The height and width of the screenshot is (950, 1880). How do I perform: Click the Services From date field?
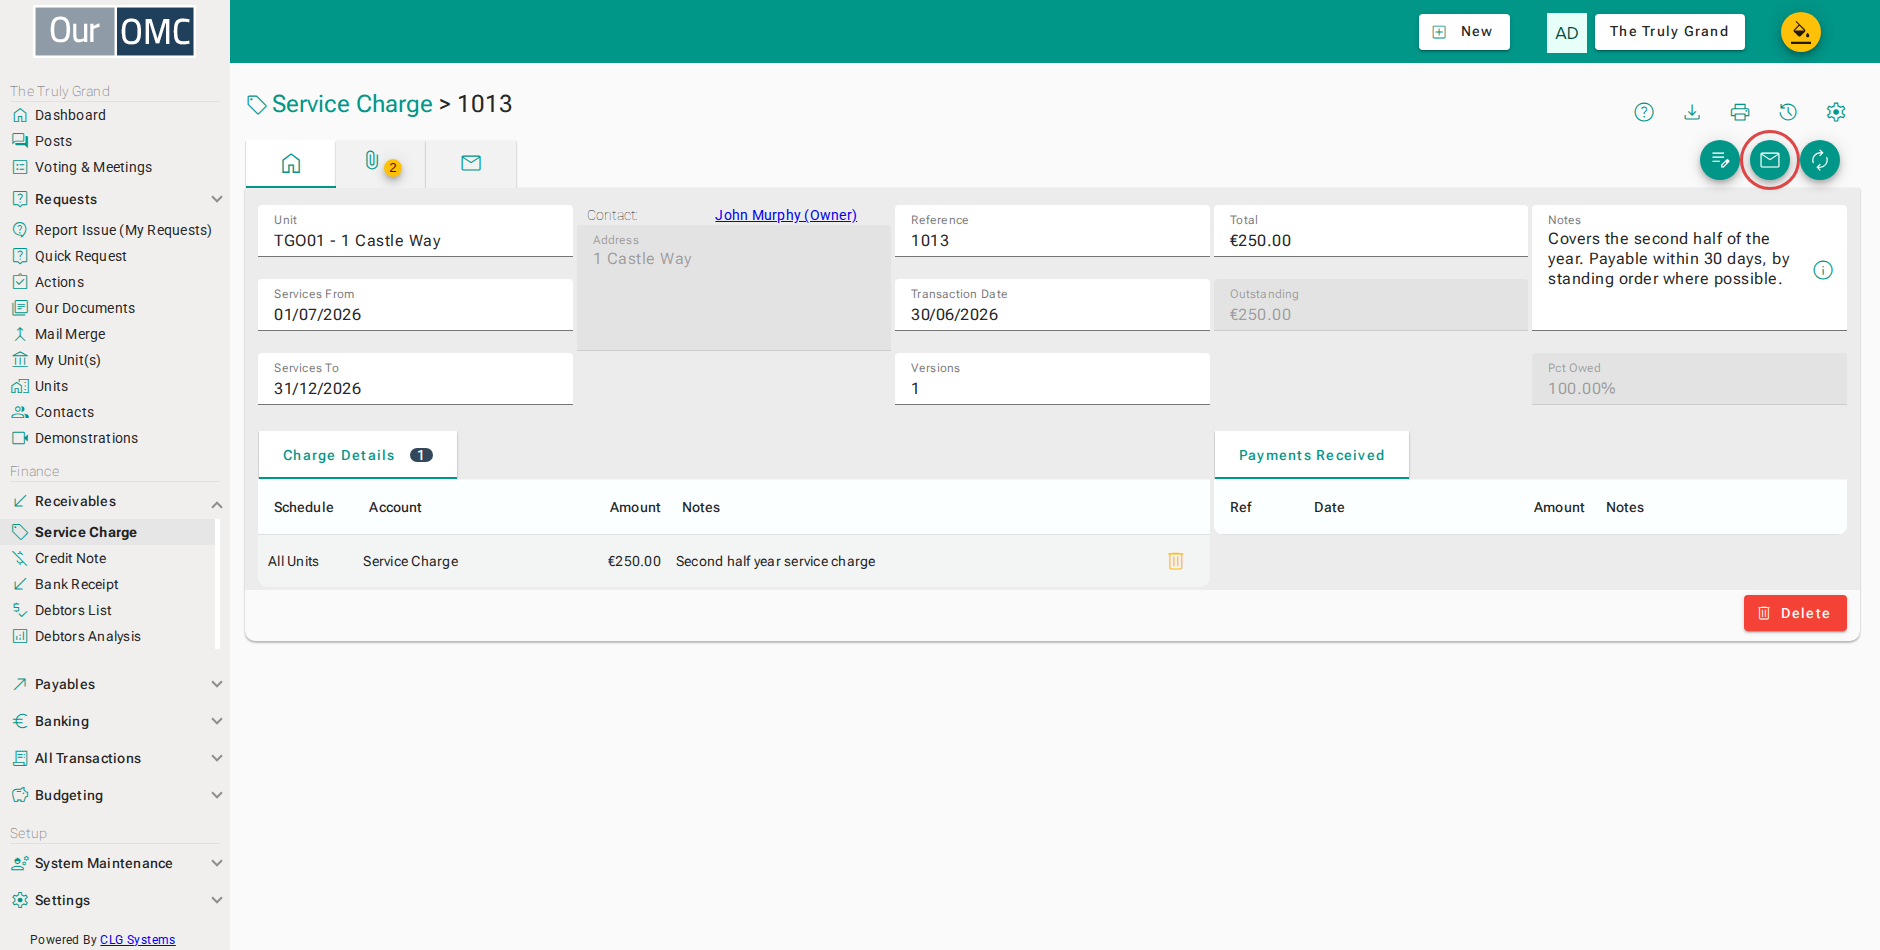coord(415,305)
